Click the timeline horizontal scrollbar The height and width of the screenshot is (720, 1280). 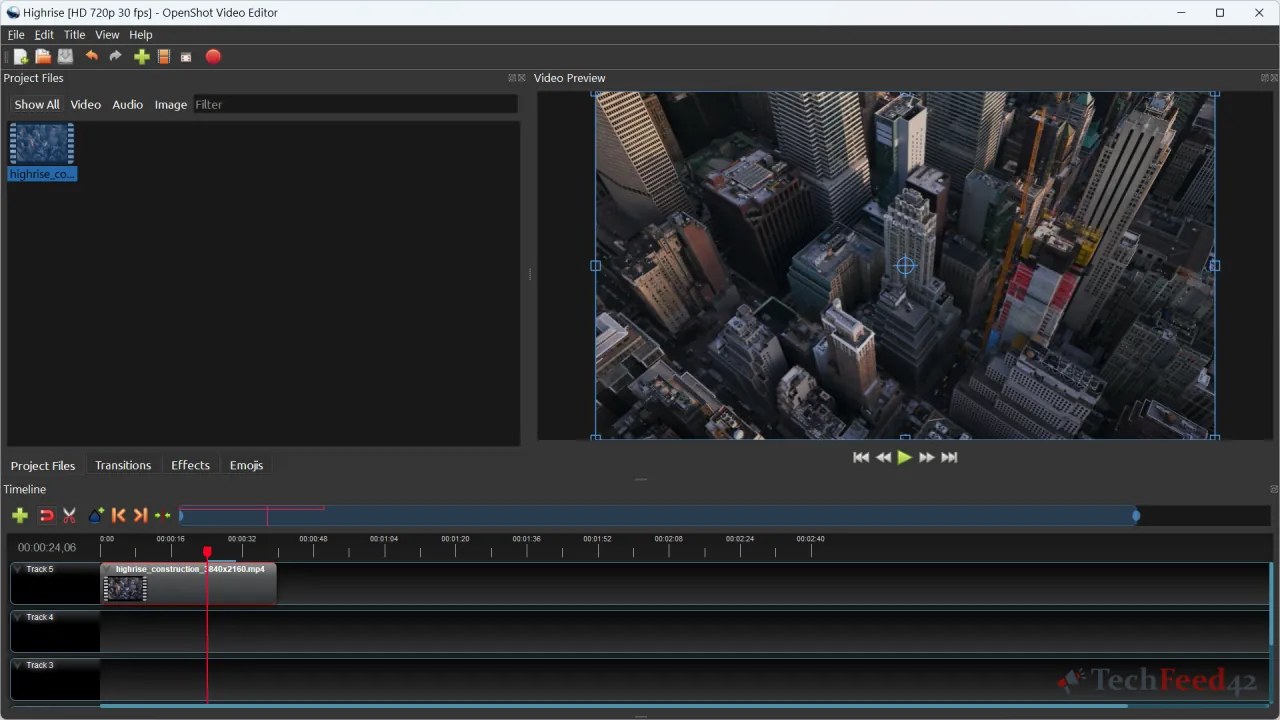tap(614, 706)
